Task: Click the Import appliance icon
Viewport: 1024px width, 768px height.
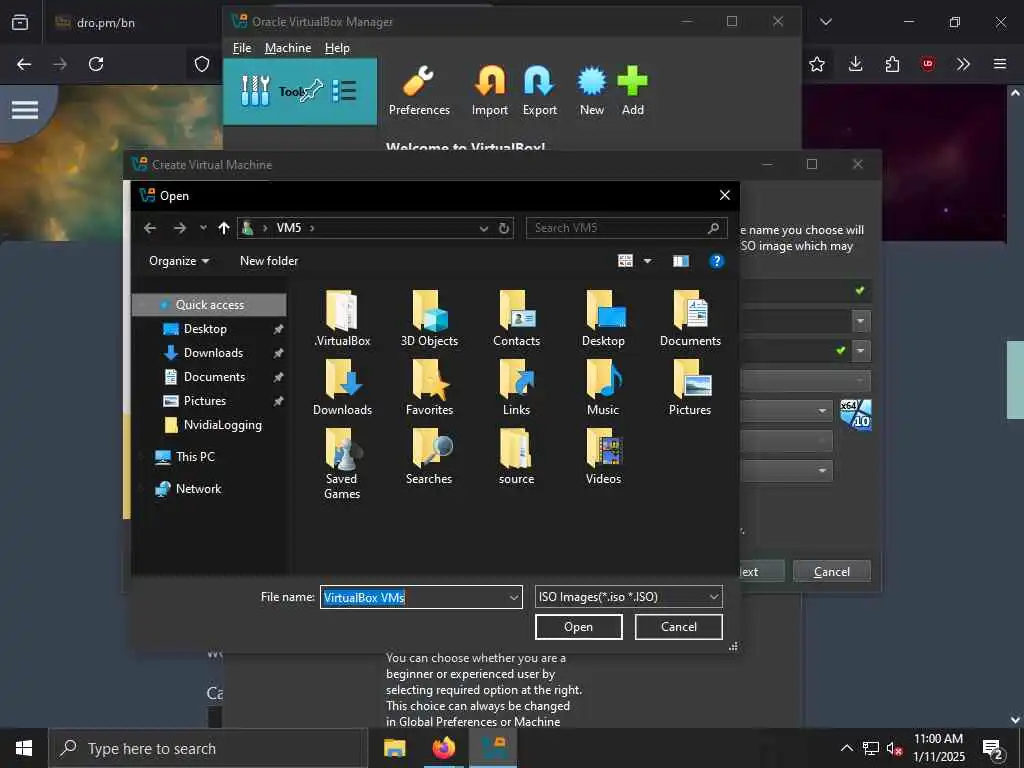Action: pos(490,91)
